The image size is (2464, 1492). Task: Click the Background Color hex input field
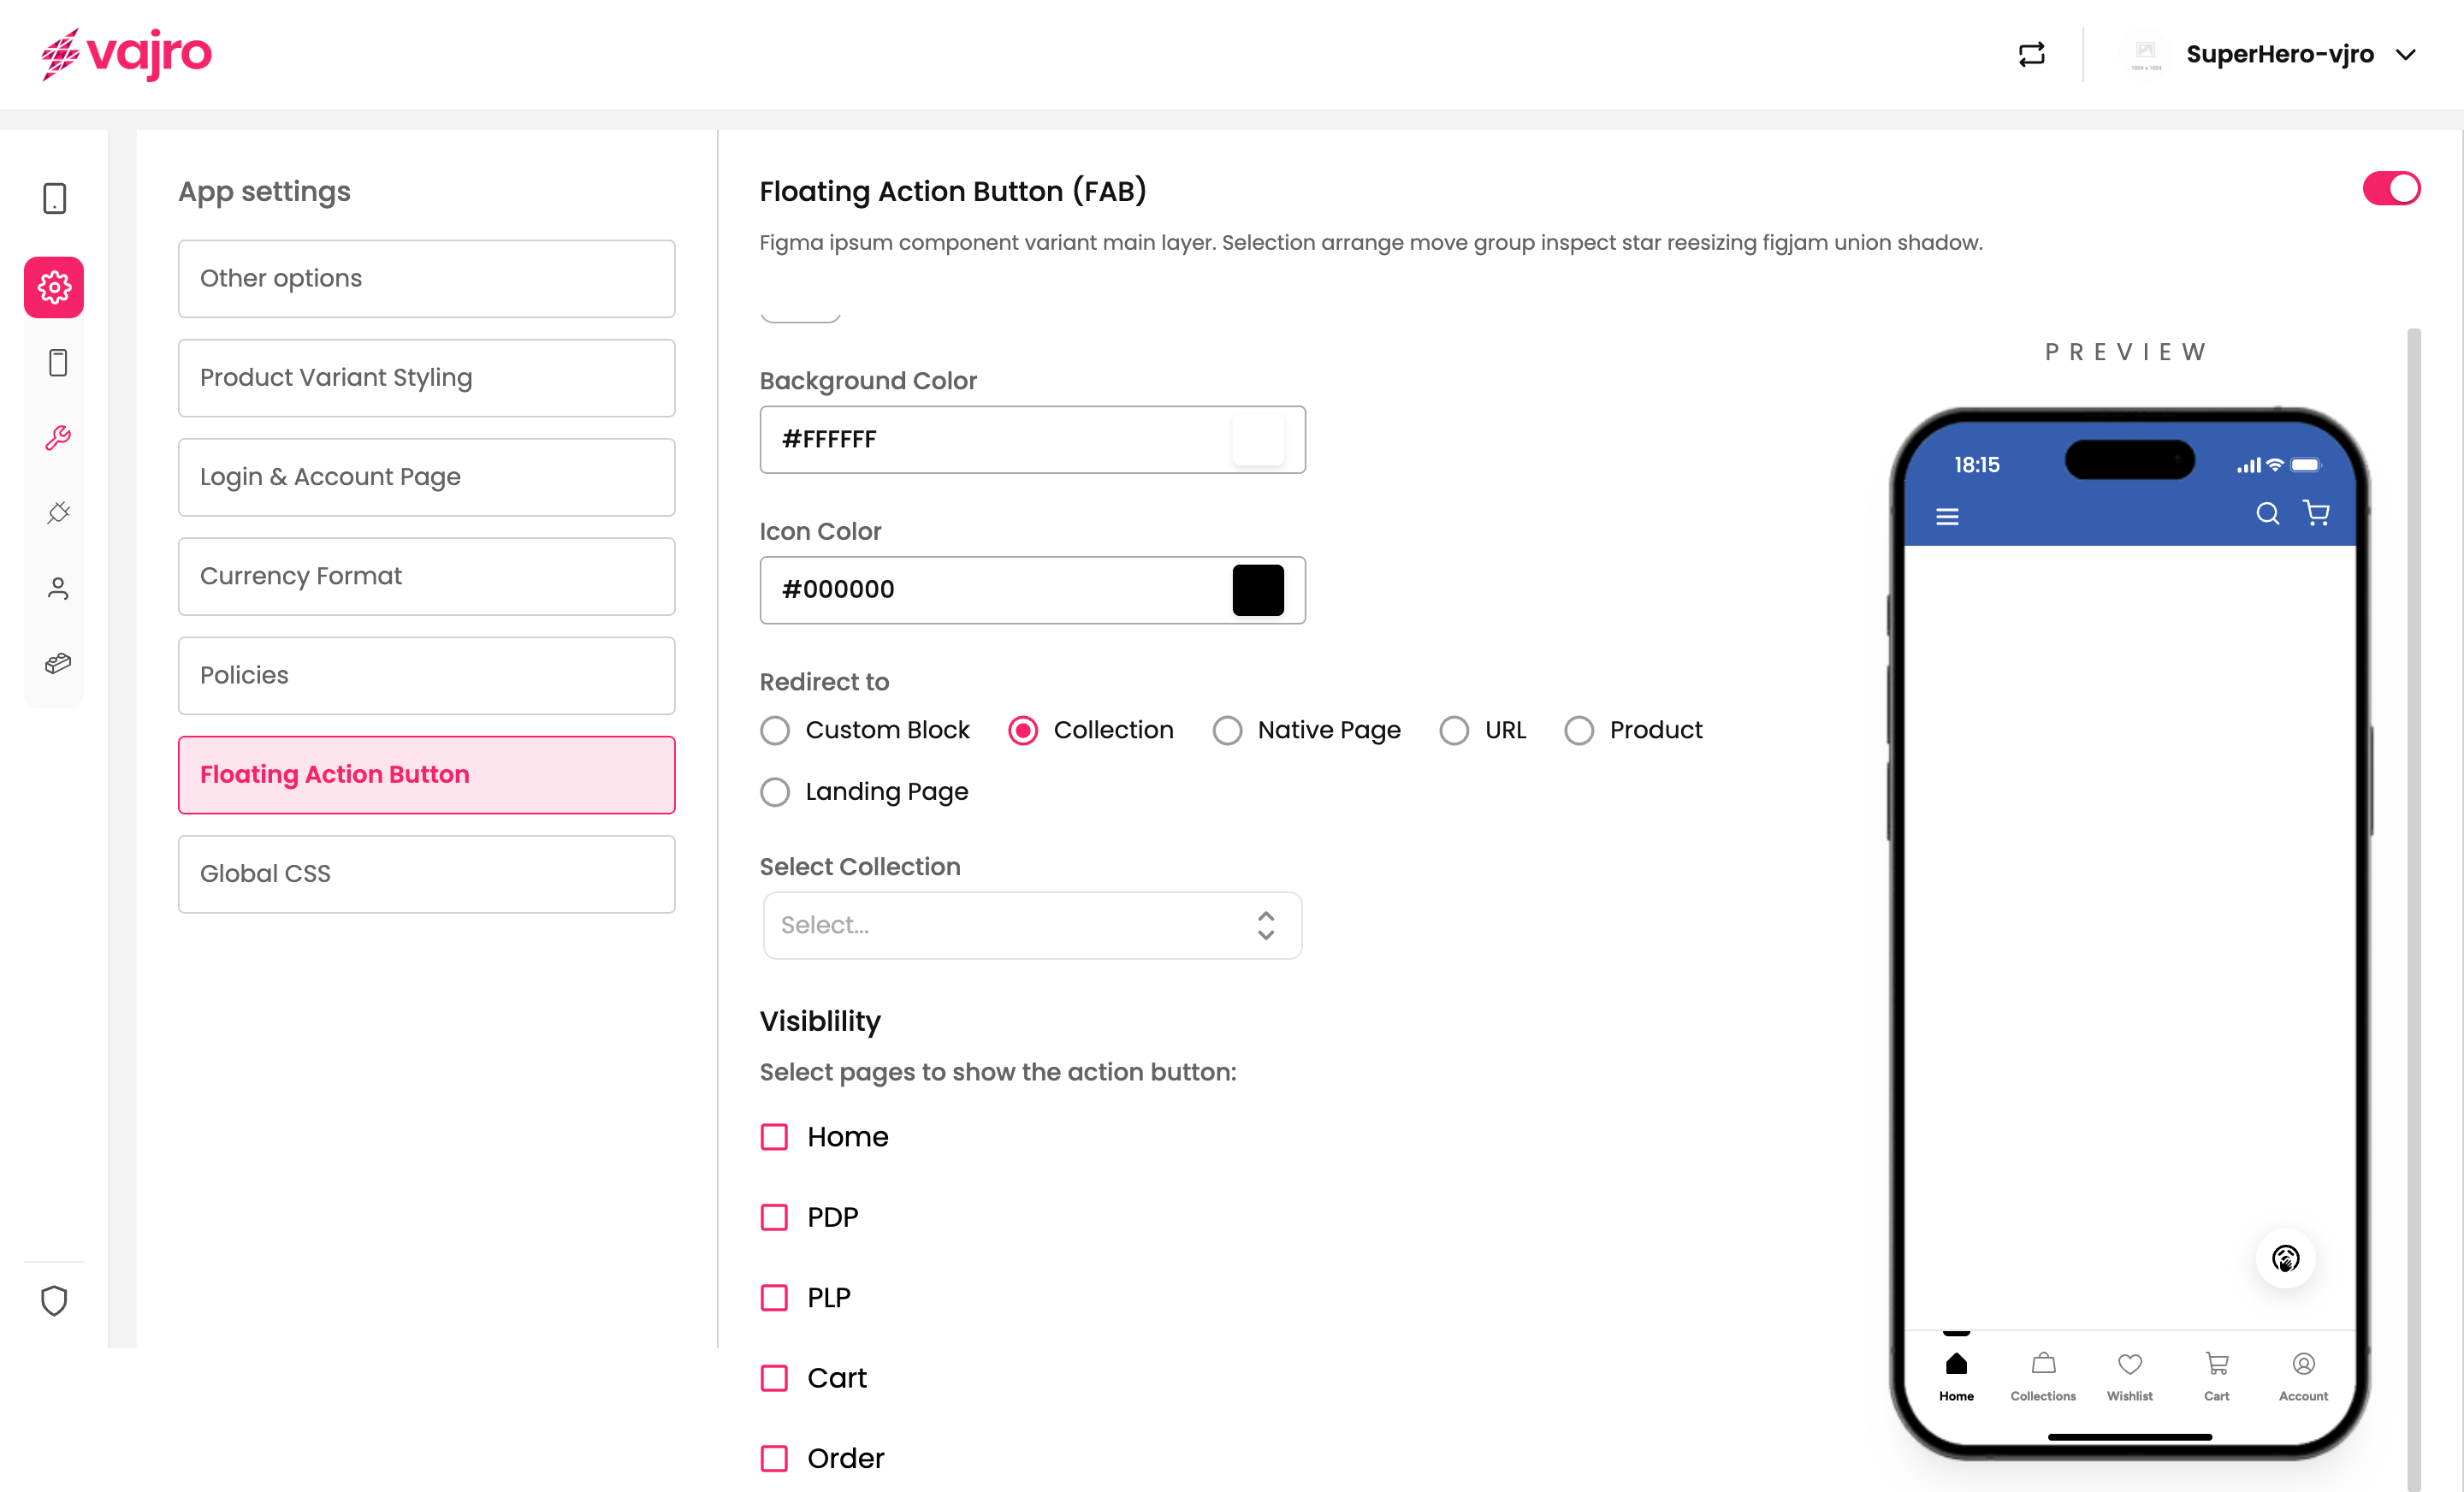(x=990, y=439)
